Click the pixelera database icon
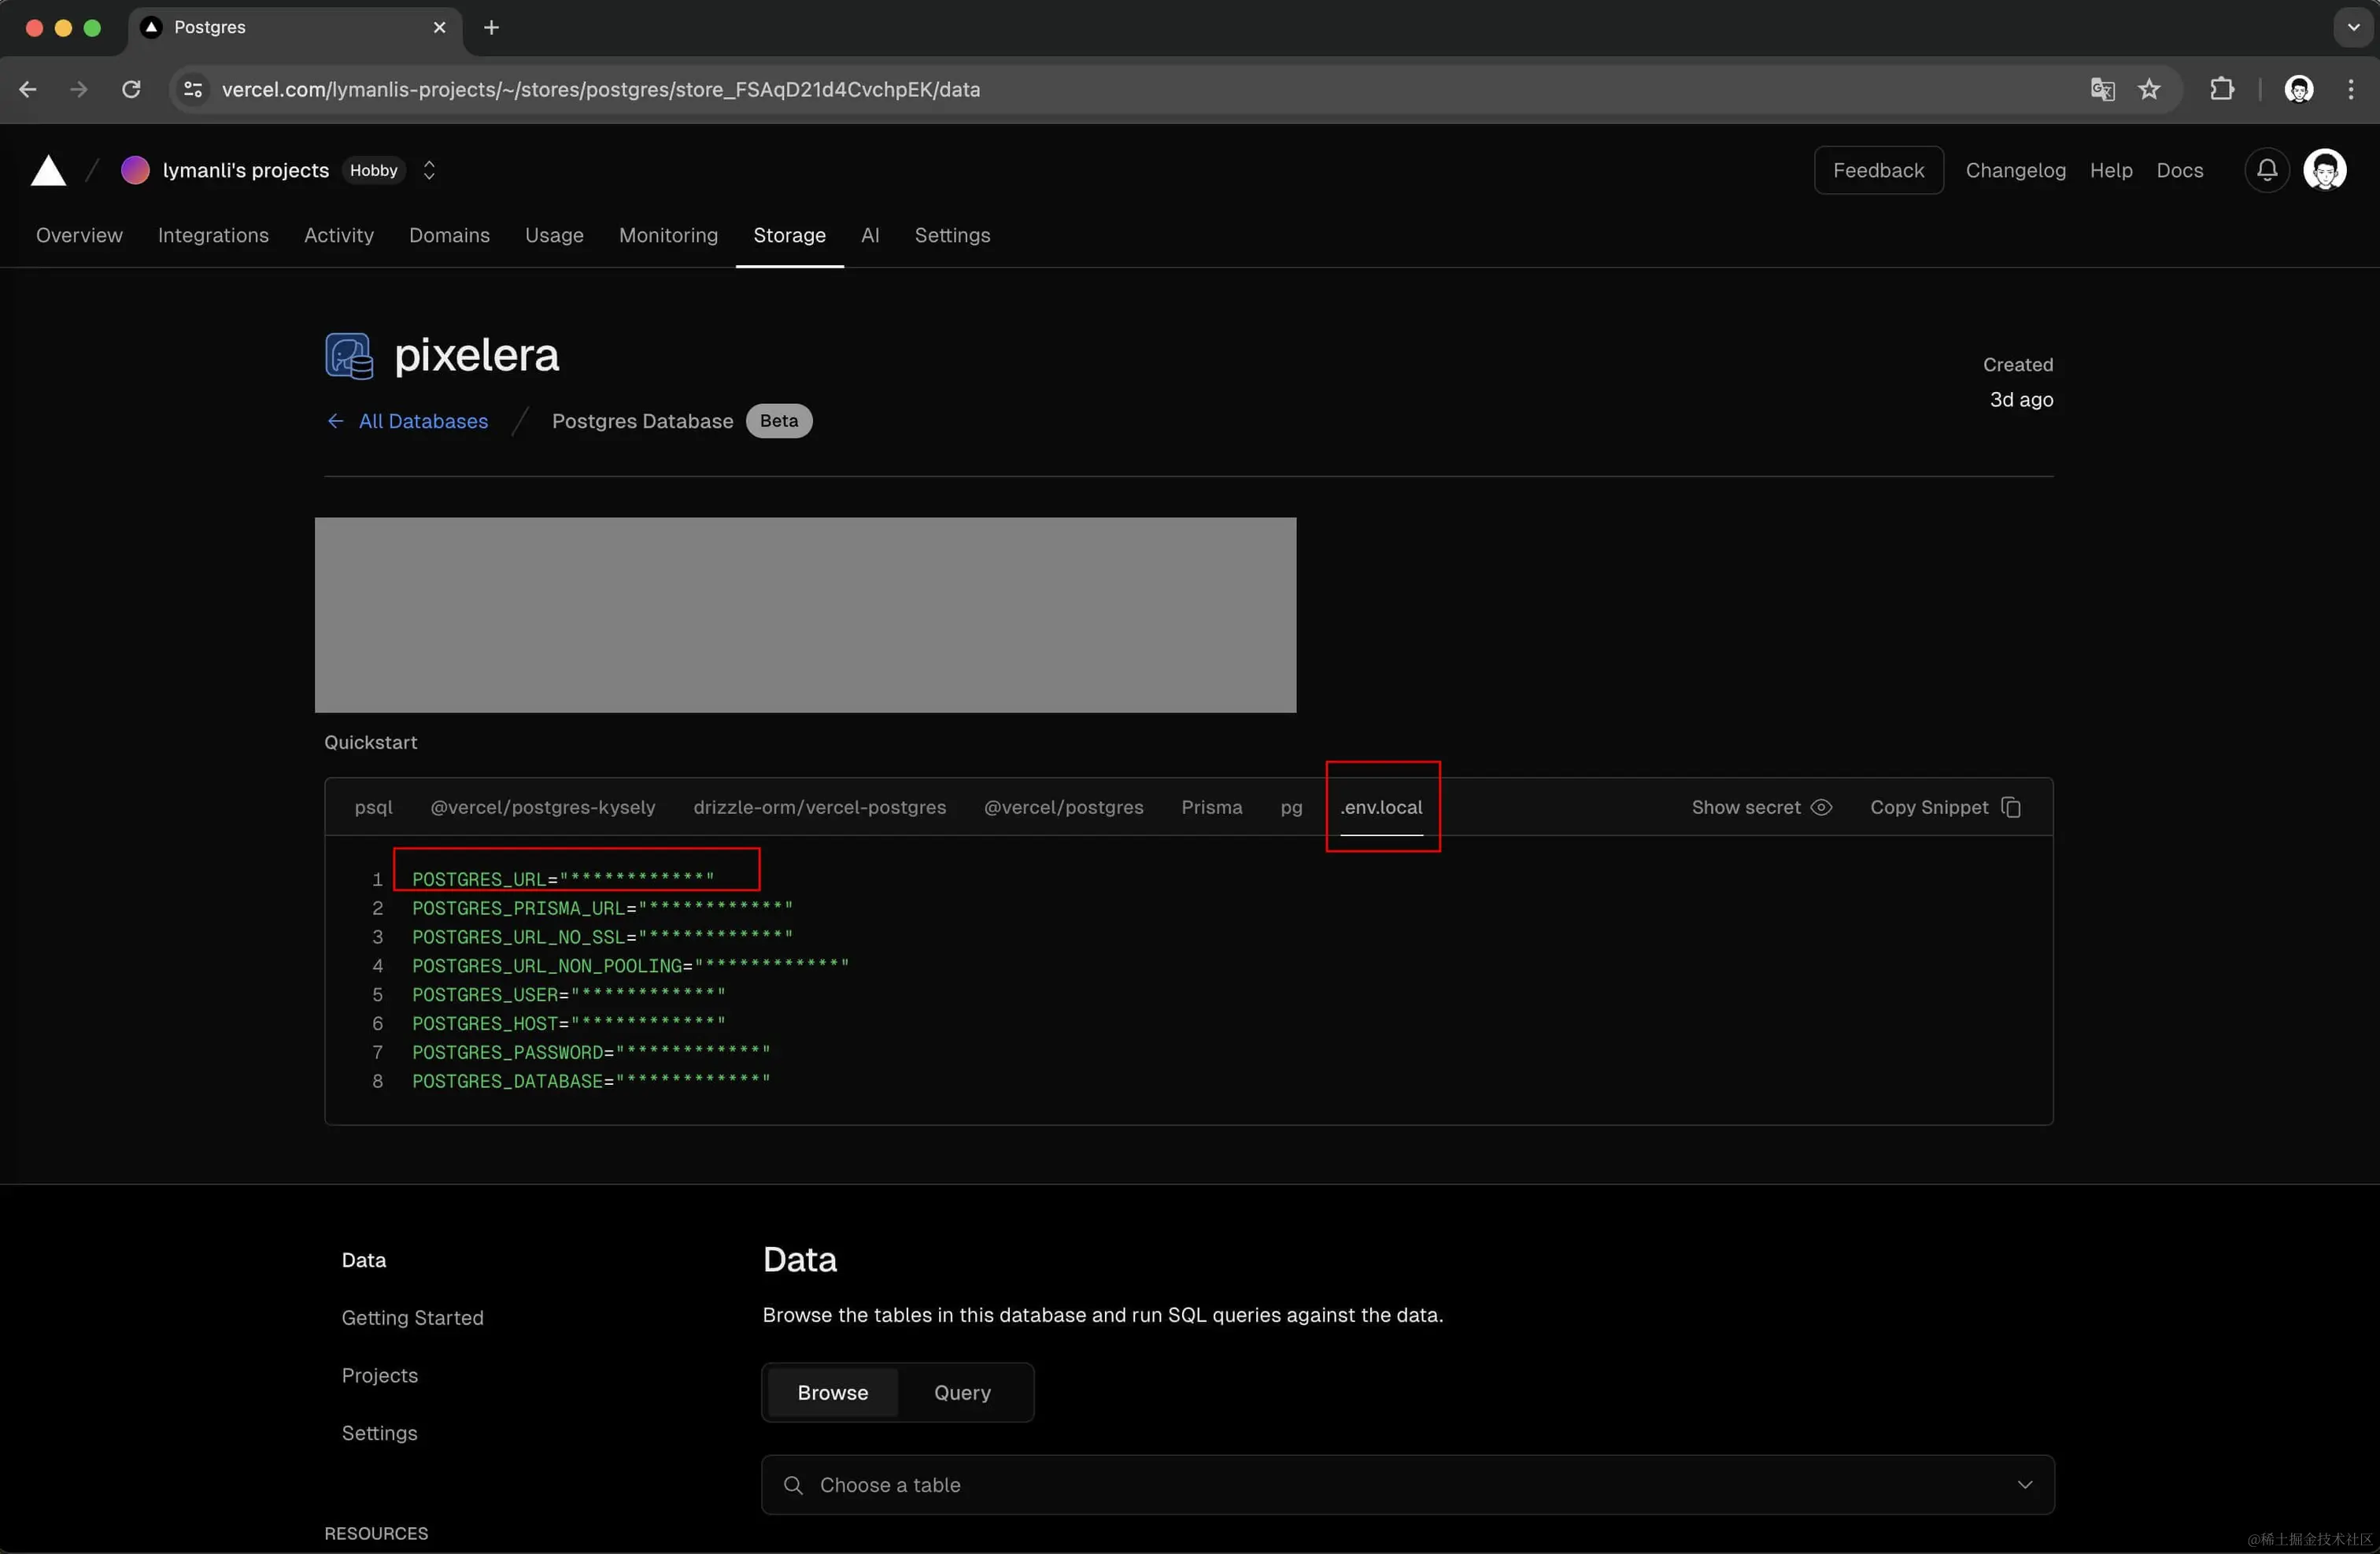This screenshot has width=2380, height=1554. point(349,356)
